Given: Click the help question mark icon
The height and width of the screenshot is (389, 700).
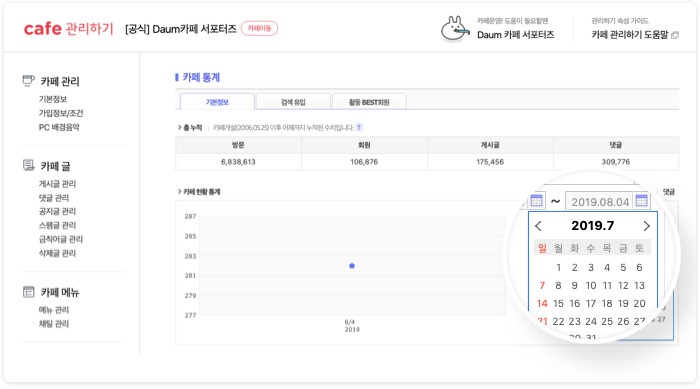Looking at the screenshot, I should point(359,127).
